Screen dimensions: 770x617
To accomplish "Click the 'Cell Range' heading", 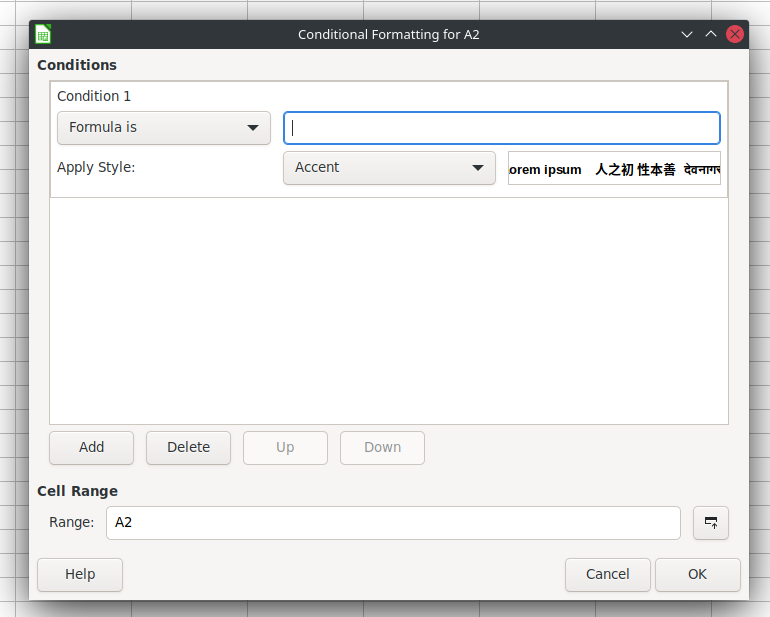I will 78,491.
